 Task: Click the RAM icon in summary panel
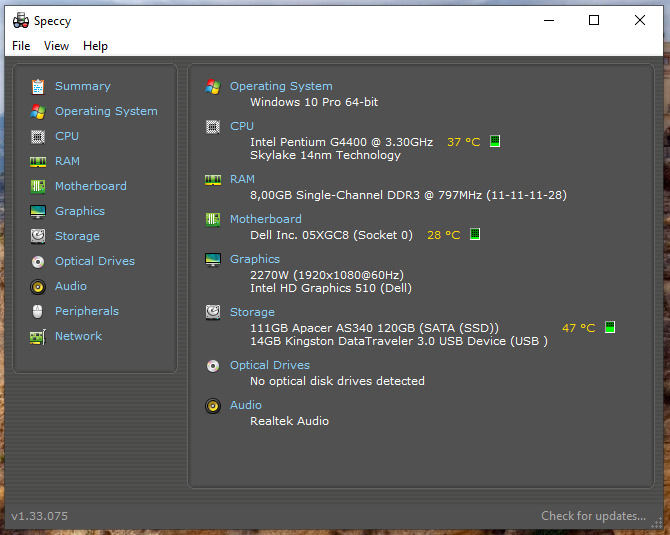pyautogui.click(x=213, y=179)
